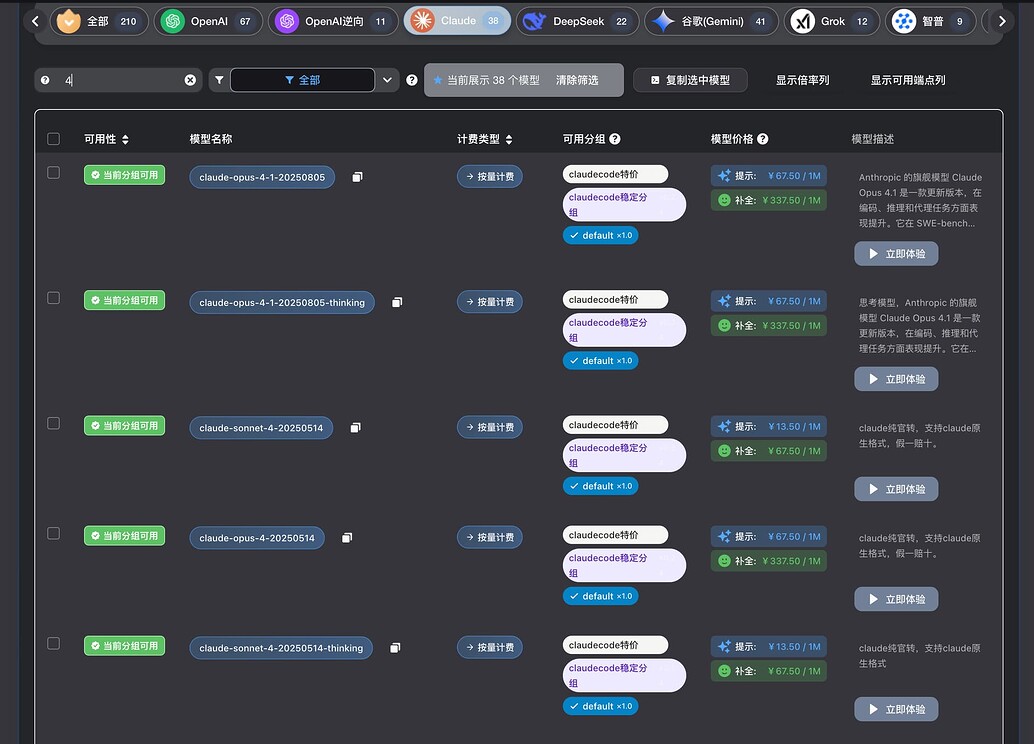Switch to the DeepSeek 22 tab
The width and height of the screenshot is (1034, 744).
(x=578, y=21)
